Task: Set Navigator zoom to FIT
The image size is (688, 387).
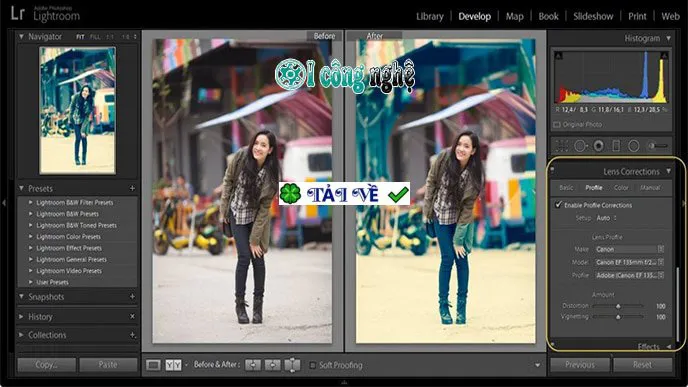Action: click(80, 37)
